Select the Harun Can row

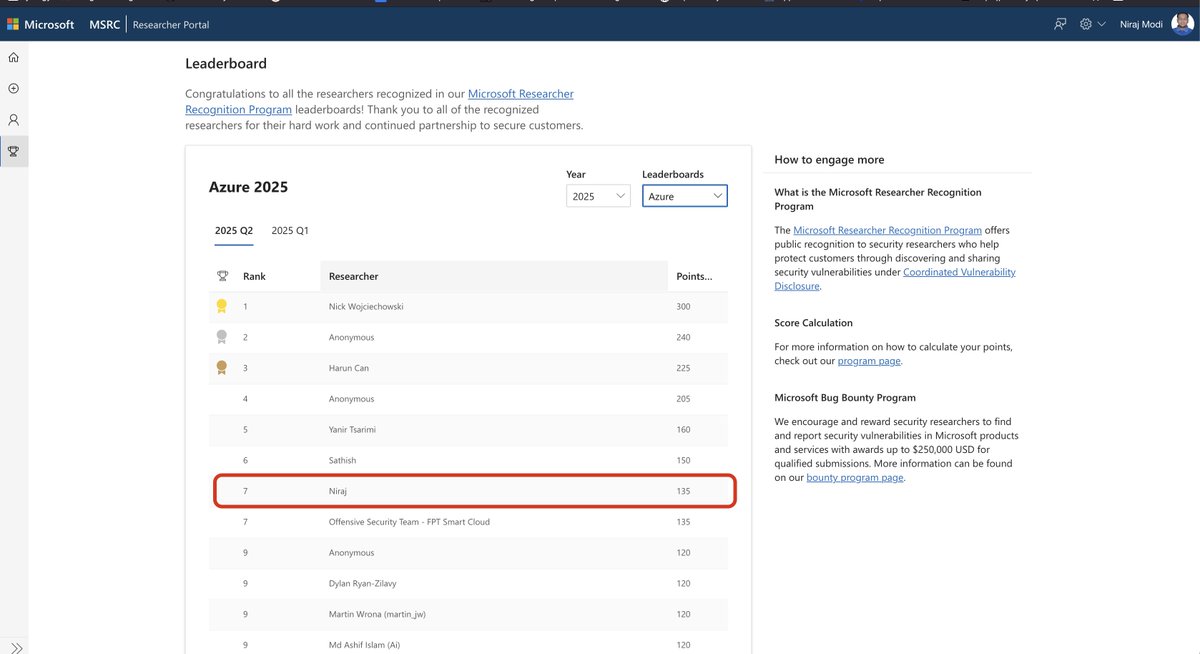(x=468, y=368)
